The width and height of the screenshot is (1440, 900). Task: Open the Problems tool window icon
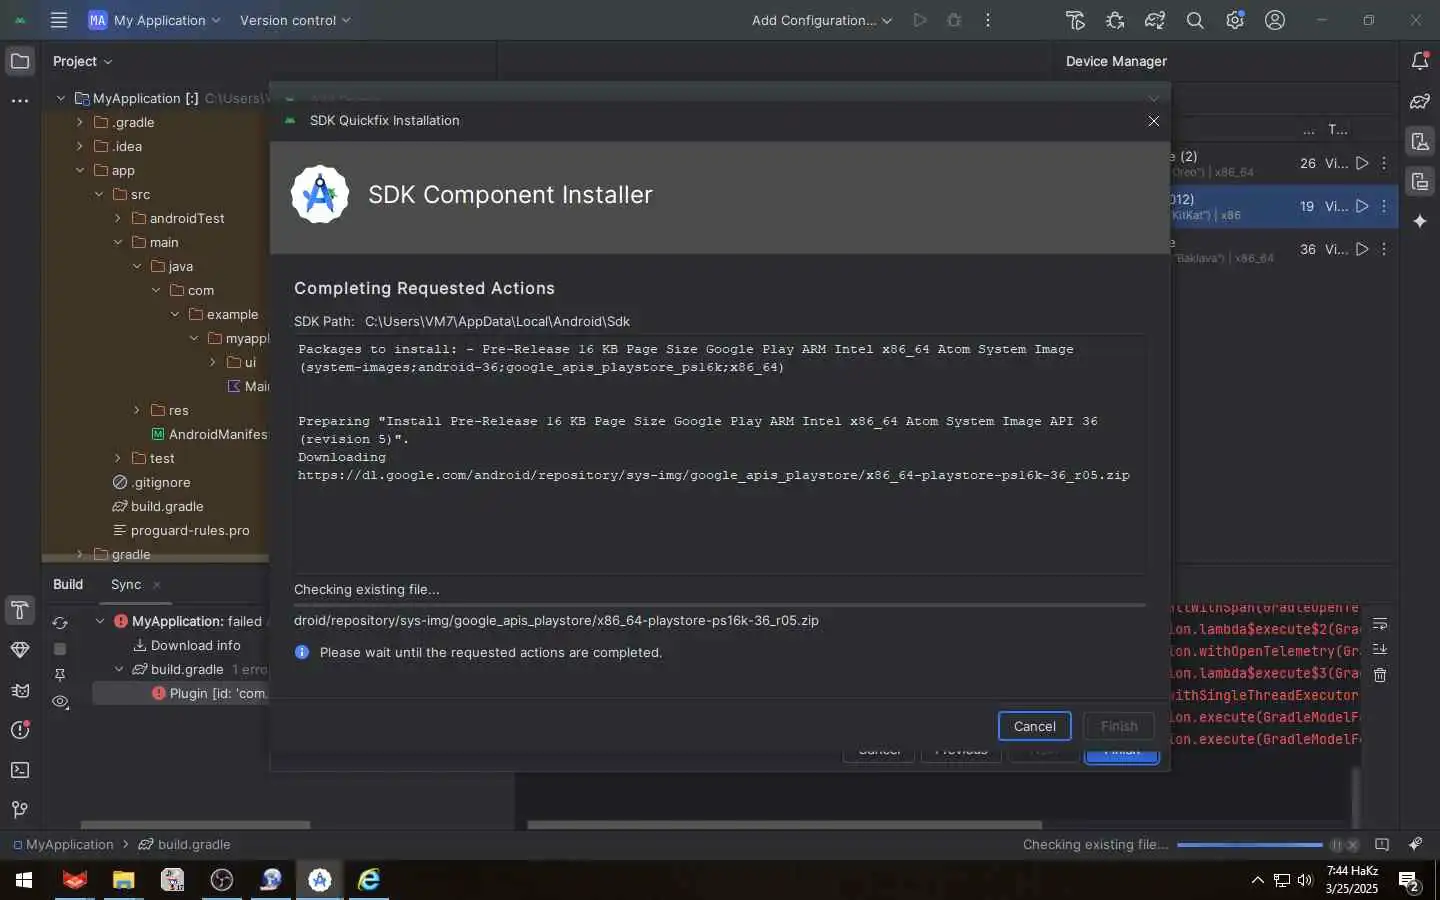pos(19,730)
